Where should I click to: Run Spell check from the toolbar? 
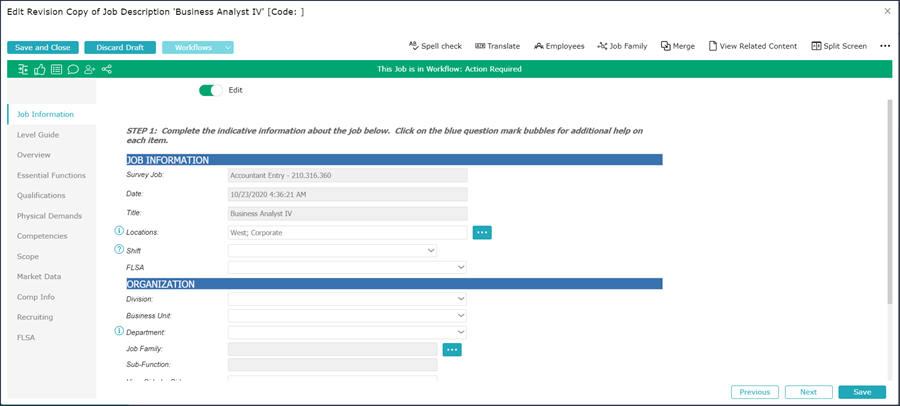coord(435,46)
